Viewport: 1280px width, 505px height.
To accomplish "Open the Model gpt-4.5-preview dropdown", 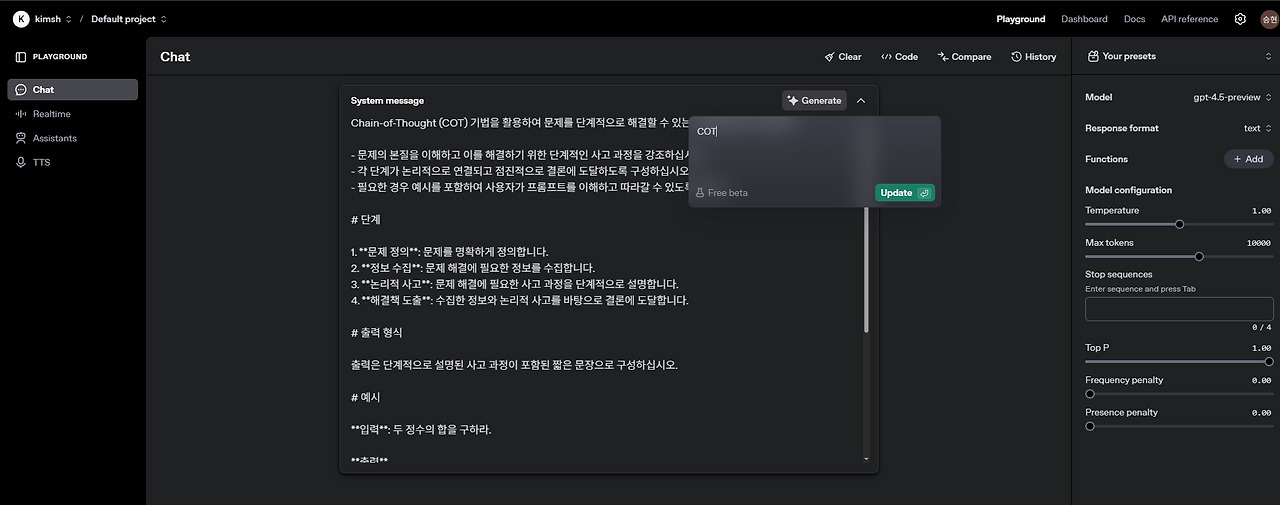I will point(1233,97).
